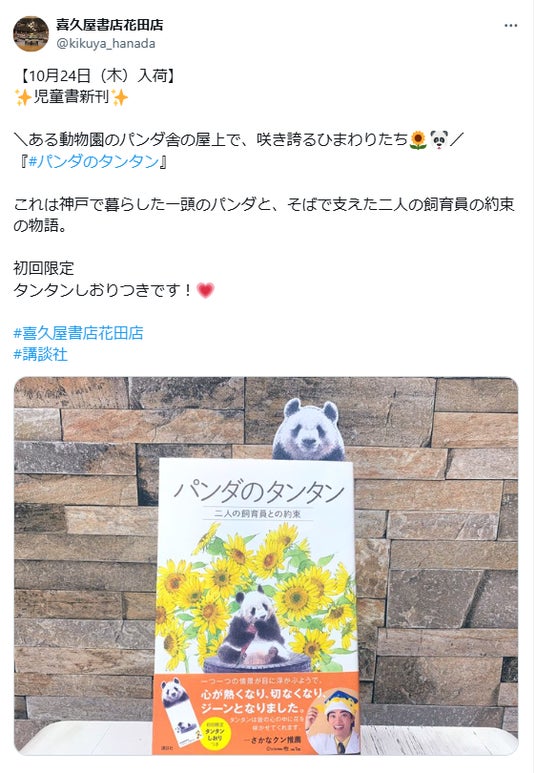Open the attached book photo
Screen dimensions: 536x773
coord(266,566)
